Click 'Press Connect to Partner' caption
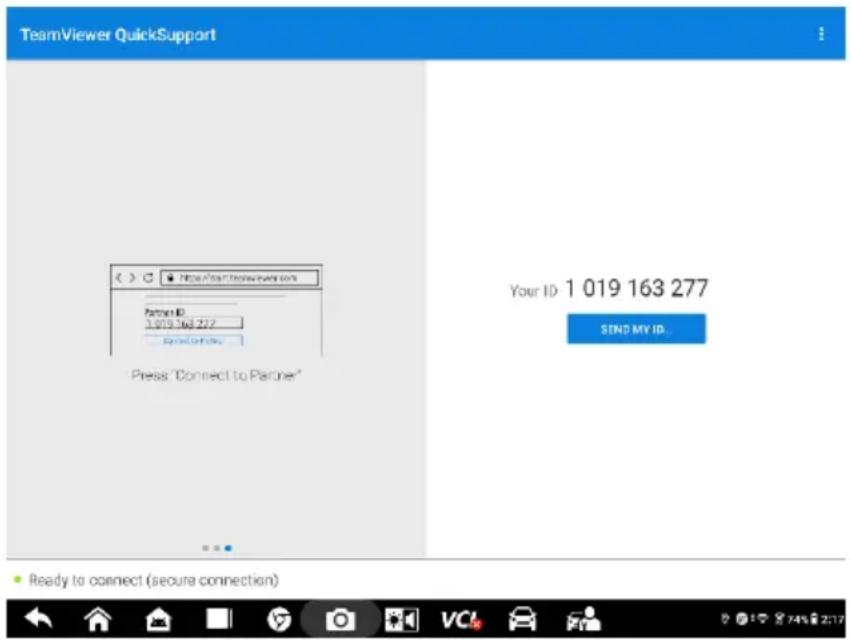Image resolution: width=851 pixels, height=640 pixels. click(x=216, y=375)
